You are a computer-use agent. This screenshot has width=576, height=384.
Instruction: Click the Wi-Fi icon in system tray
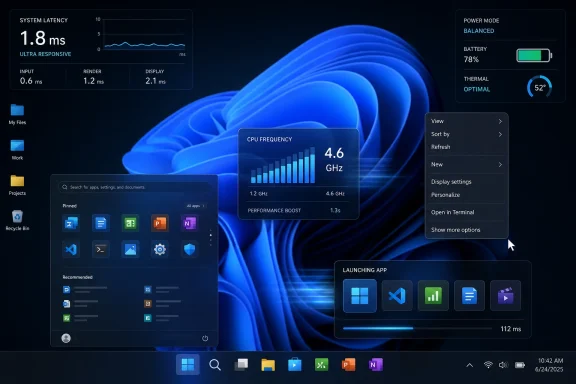[488, 365]
